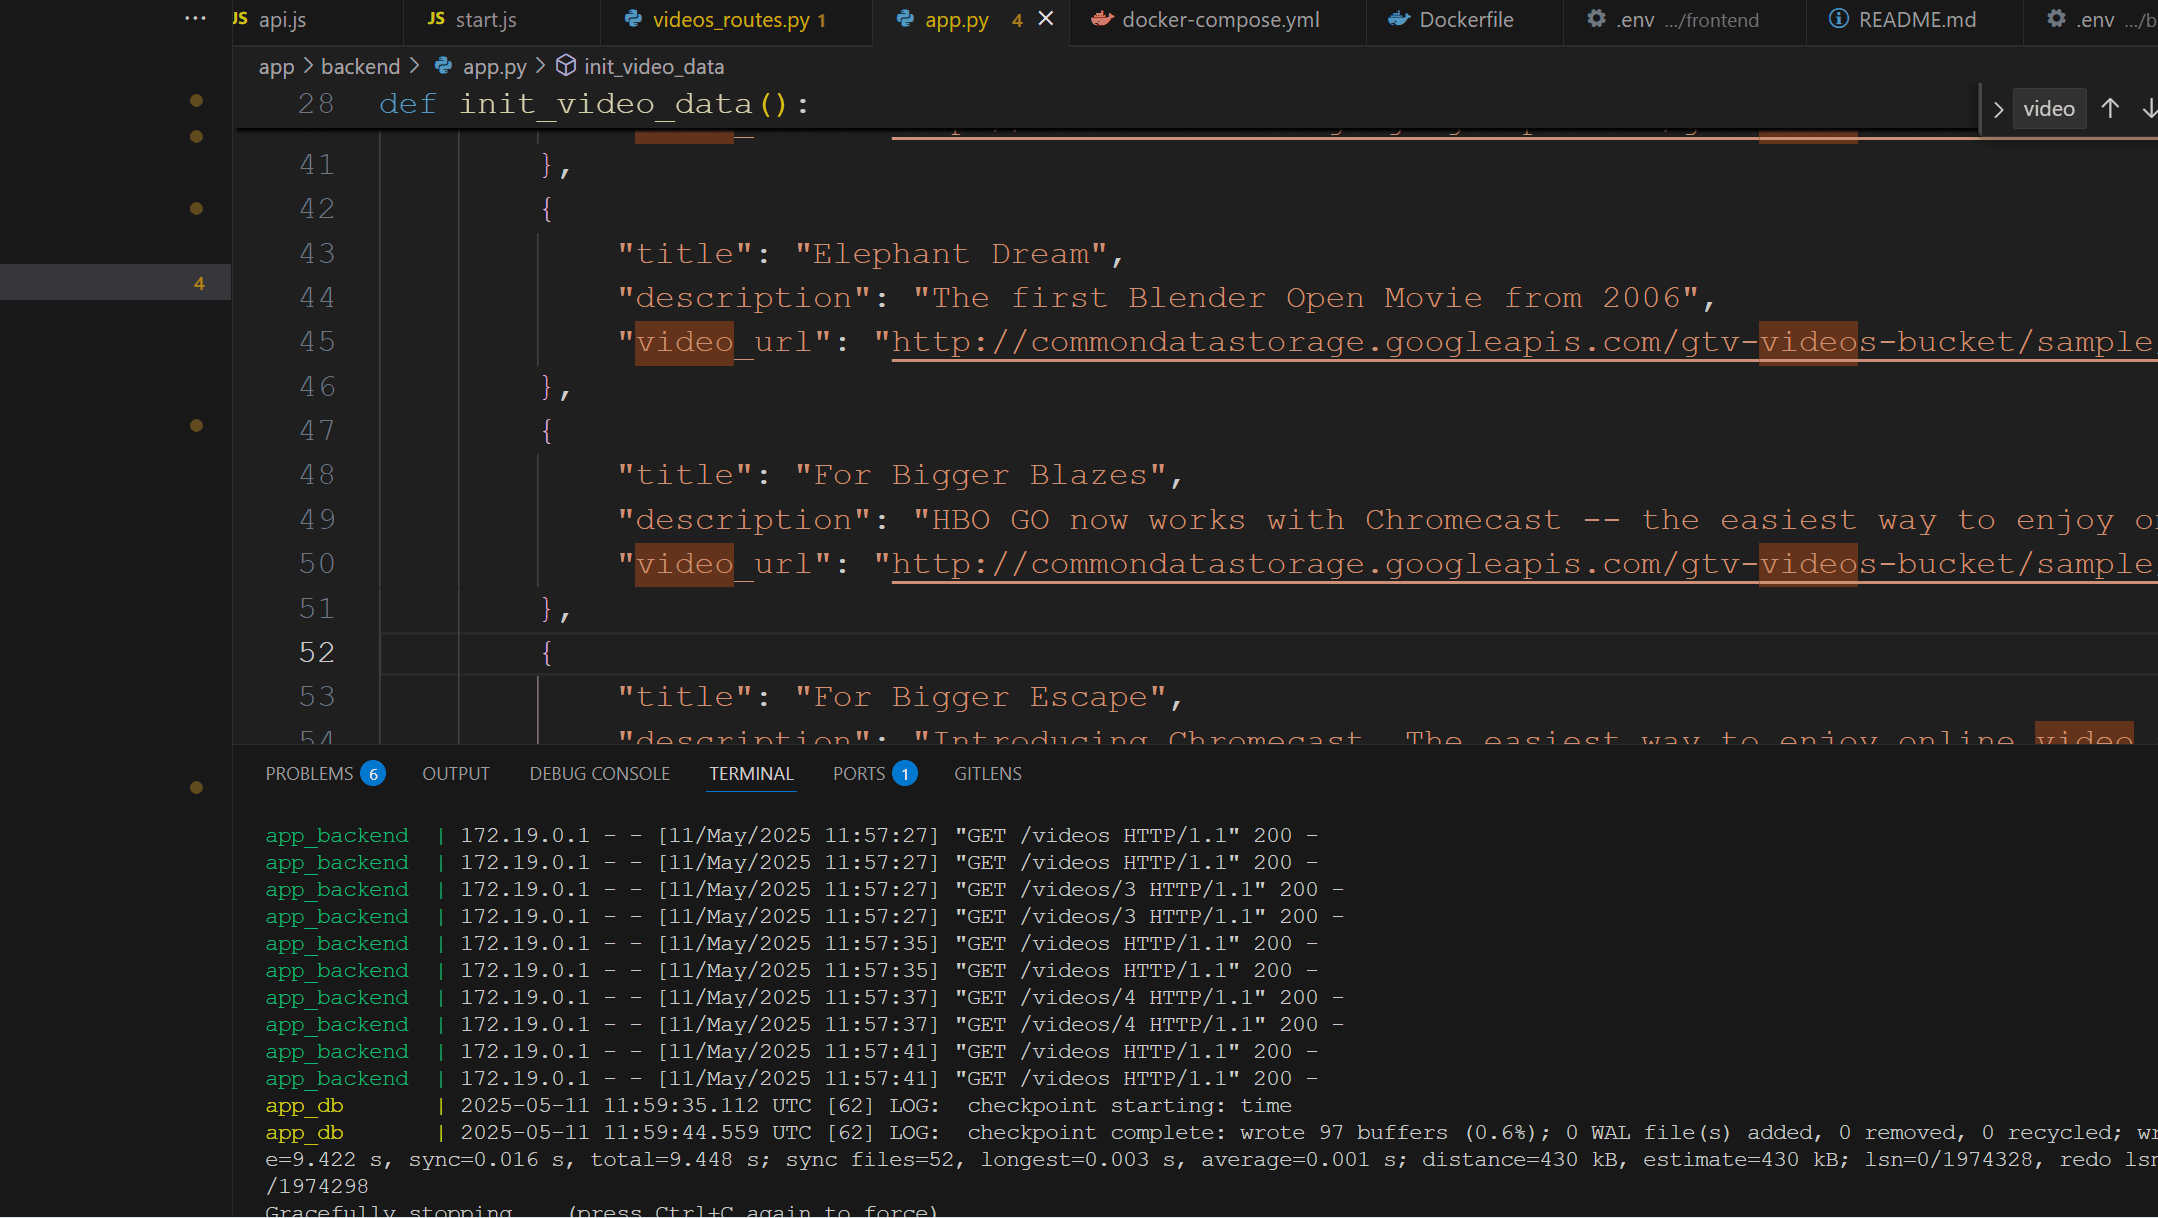The image size is (2158, 1218).
Task: Open the three-dots more actions menu
Action: pyautogui.click(x=196, y=19)
